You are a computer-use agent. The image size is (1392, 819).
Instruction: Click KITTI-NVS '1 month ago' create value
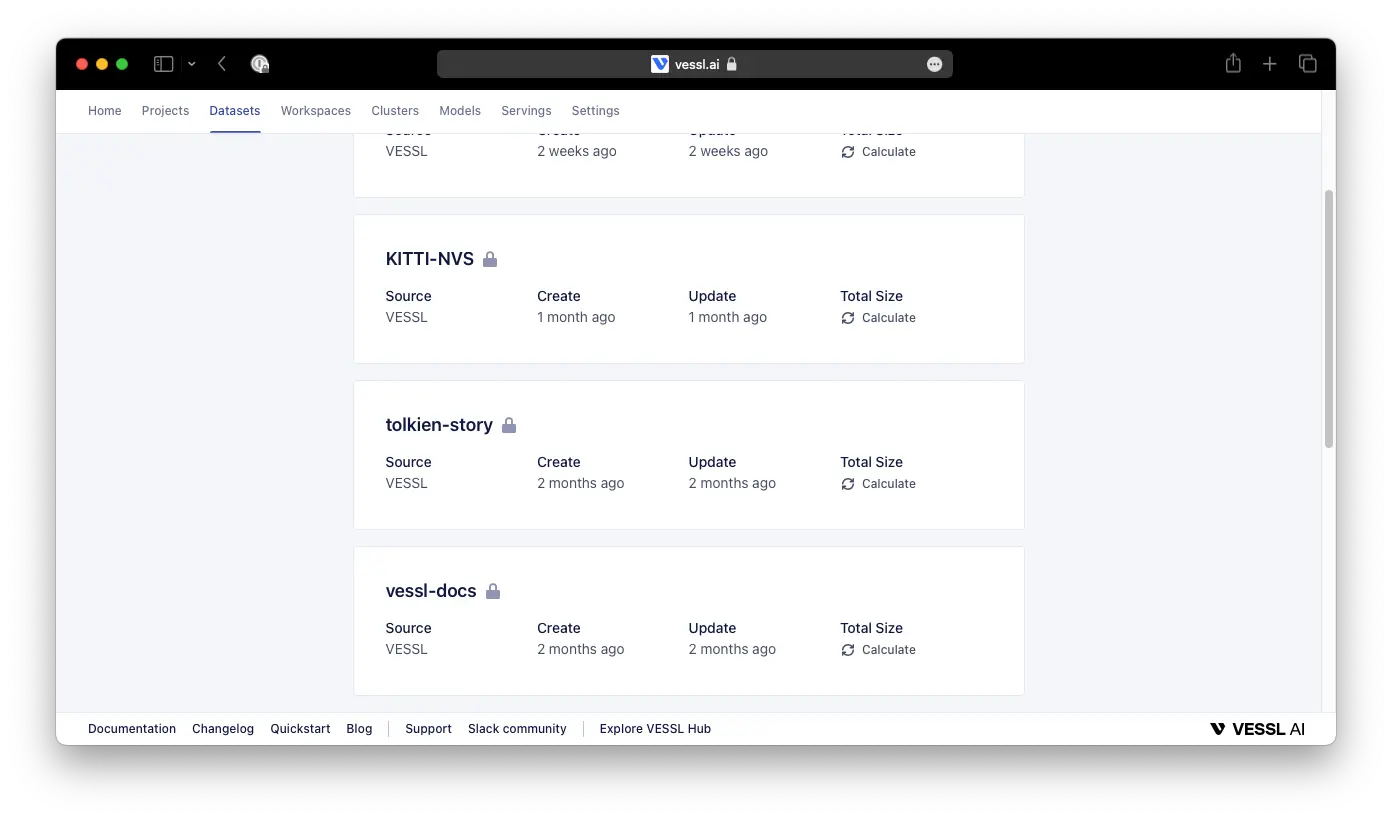(x=576, y=317)
